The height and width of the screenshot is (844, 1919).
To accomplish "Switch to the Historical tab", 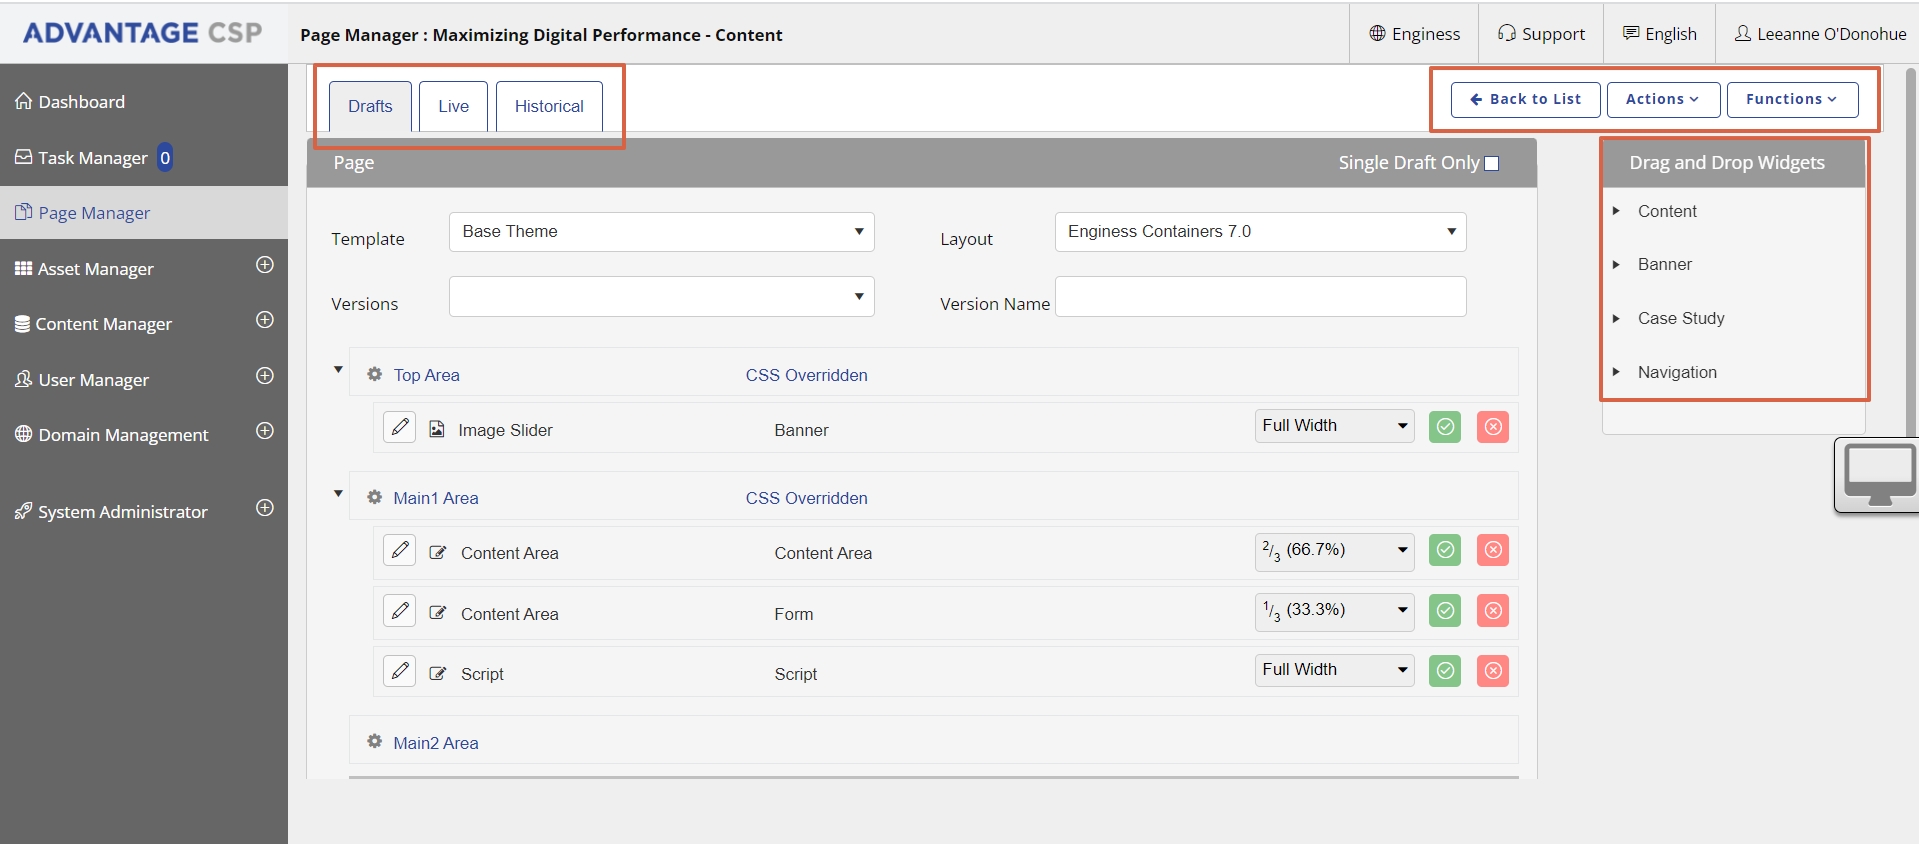I will tap(549, 106).
